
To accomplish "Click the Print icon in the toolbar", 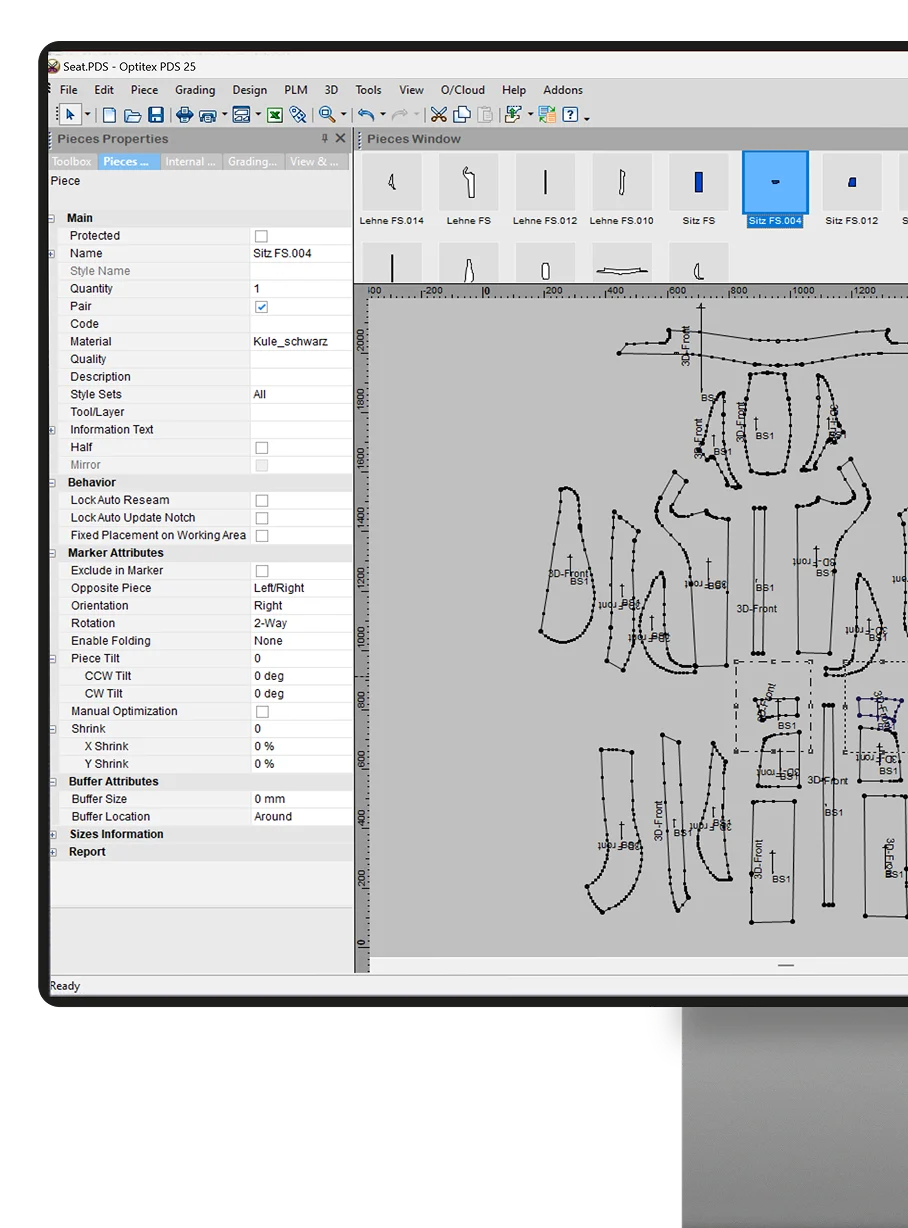I will tap(185, 115).
